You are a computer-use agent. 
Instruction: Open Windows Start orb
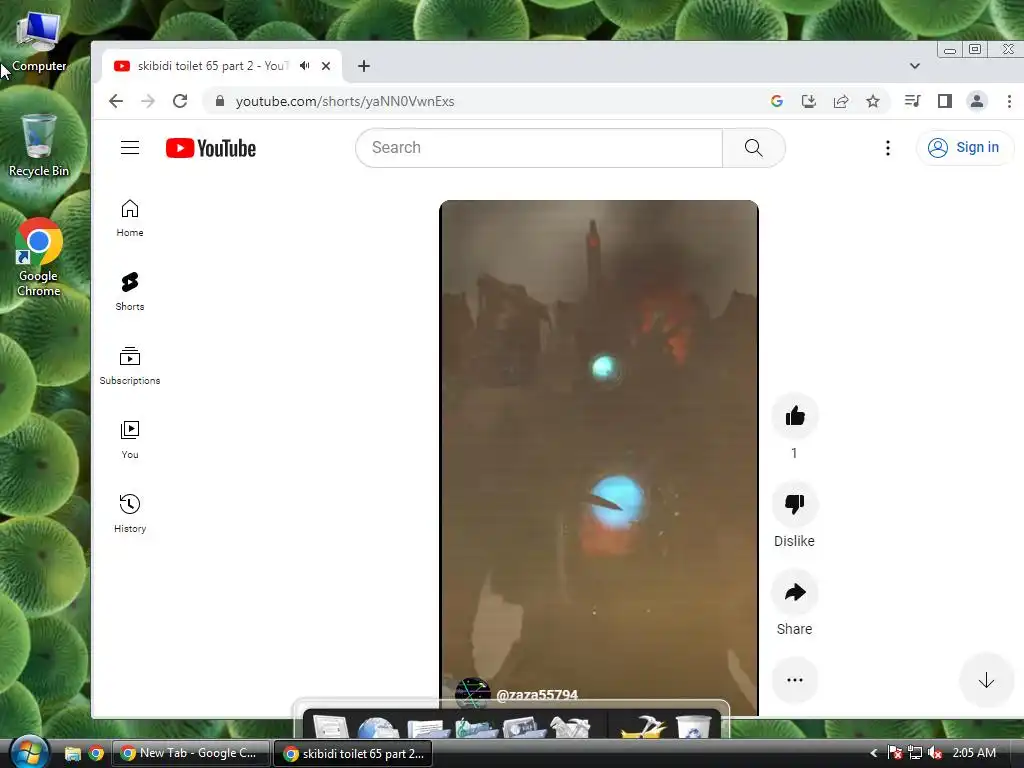(x=29, y=752)
